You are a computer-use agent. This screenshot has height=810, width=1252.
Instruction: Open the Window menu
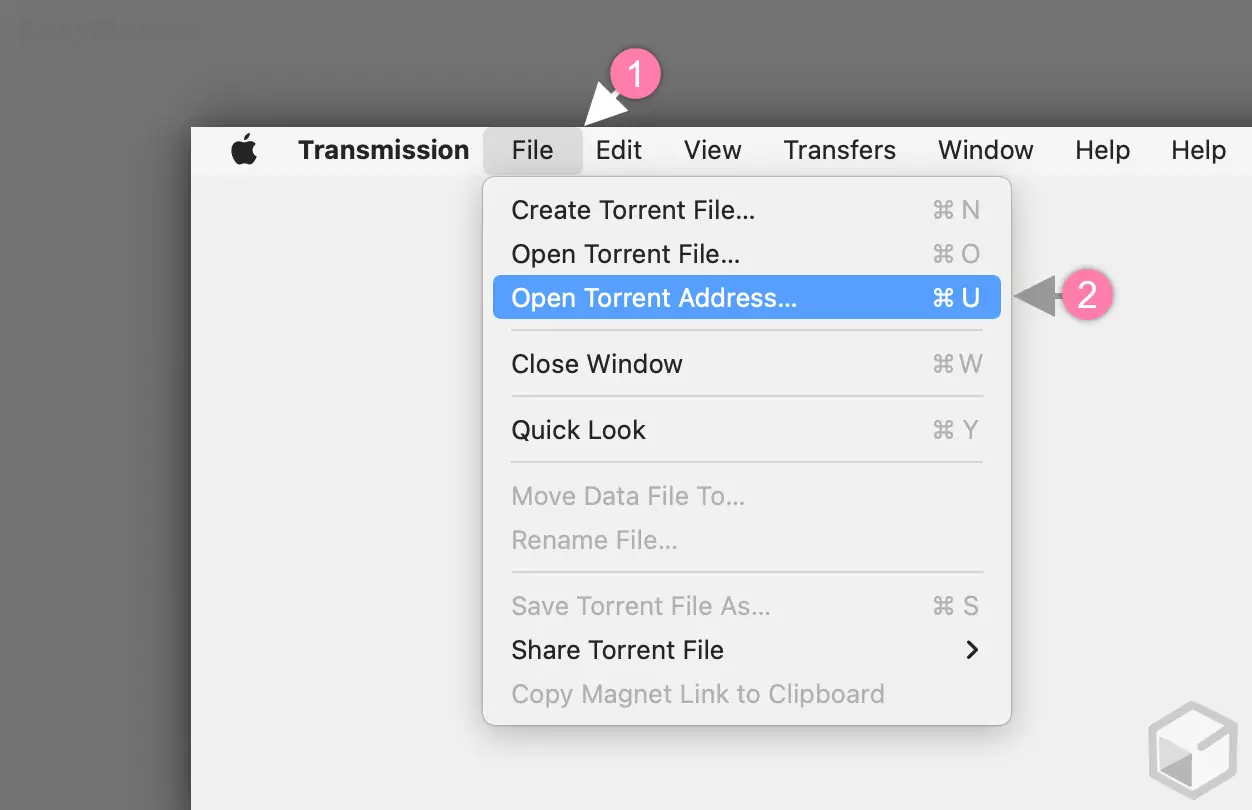pos(985,150)
